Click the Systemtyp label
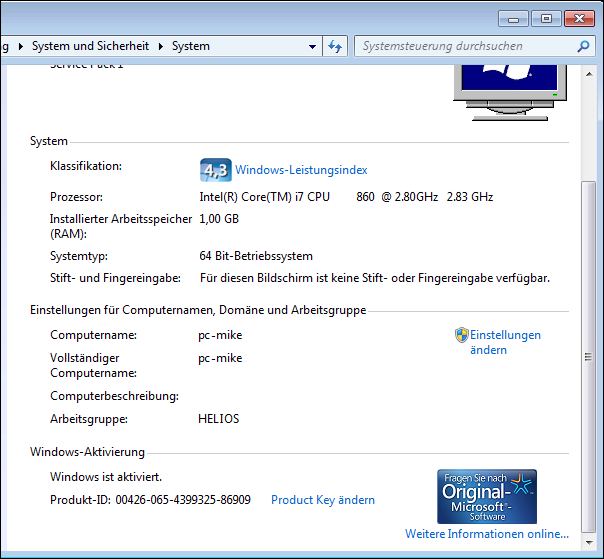The width and height of the screenshot is (604, 559). (79, 256)
